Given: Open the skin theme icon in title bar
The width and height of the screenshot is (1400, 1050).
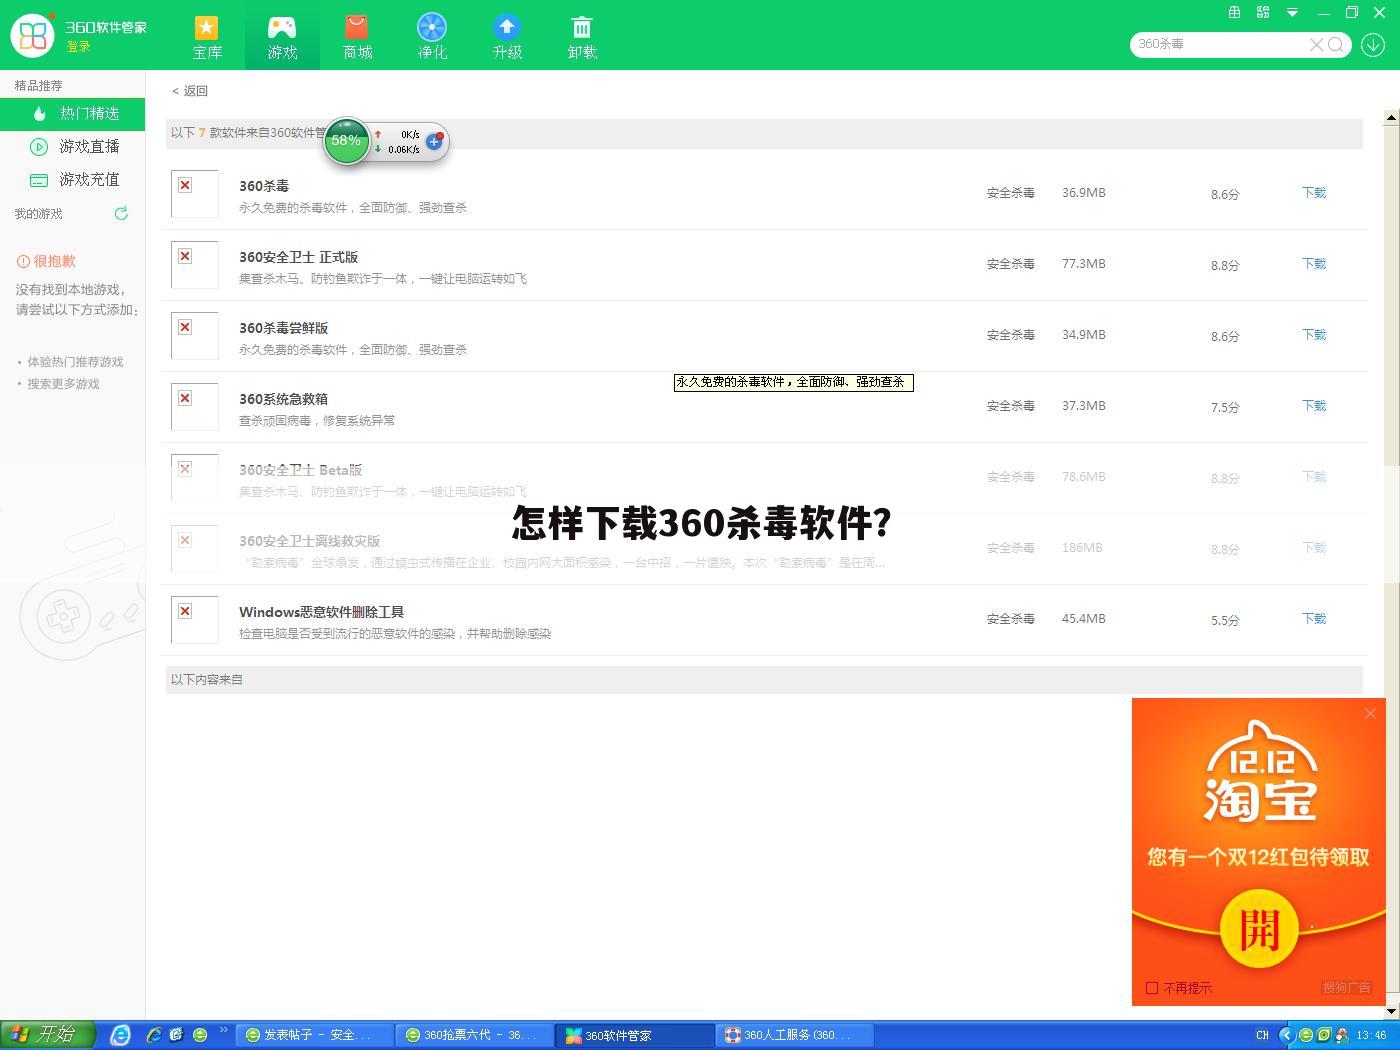Looking at the screenshot, I should [1263, 13].
